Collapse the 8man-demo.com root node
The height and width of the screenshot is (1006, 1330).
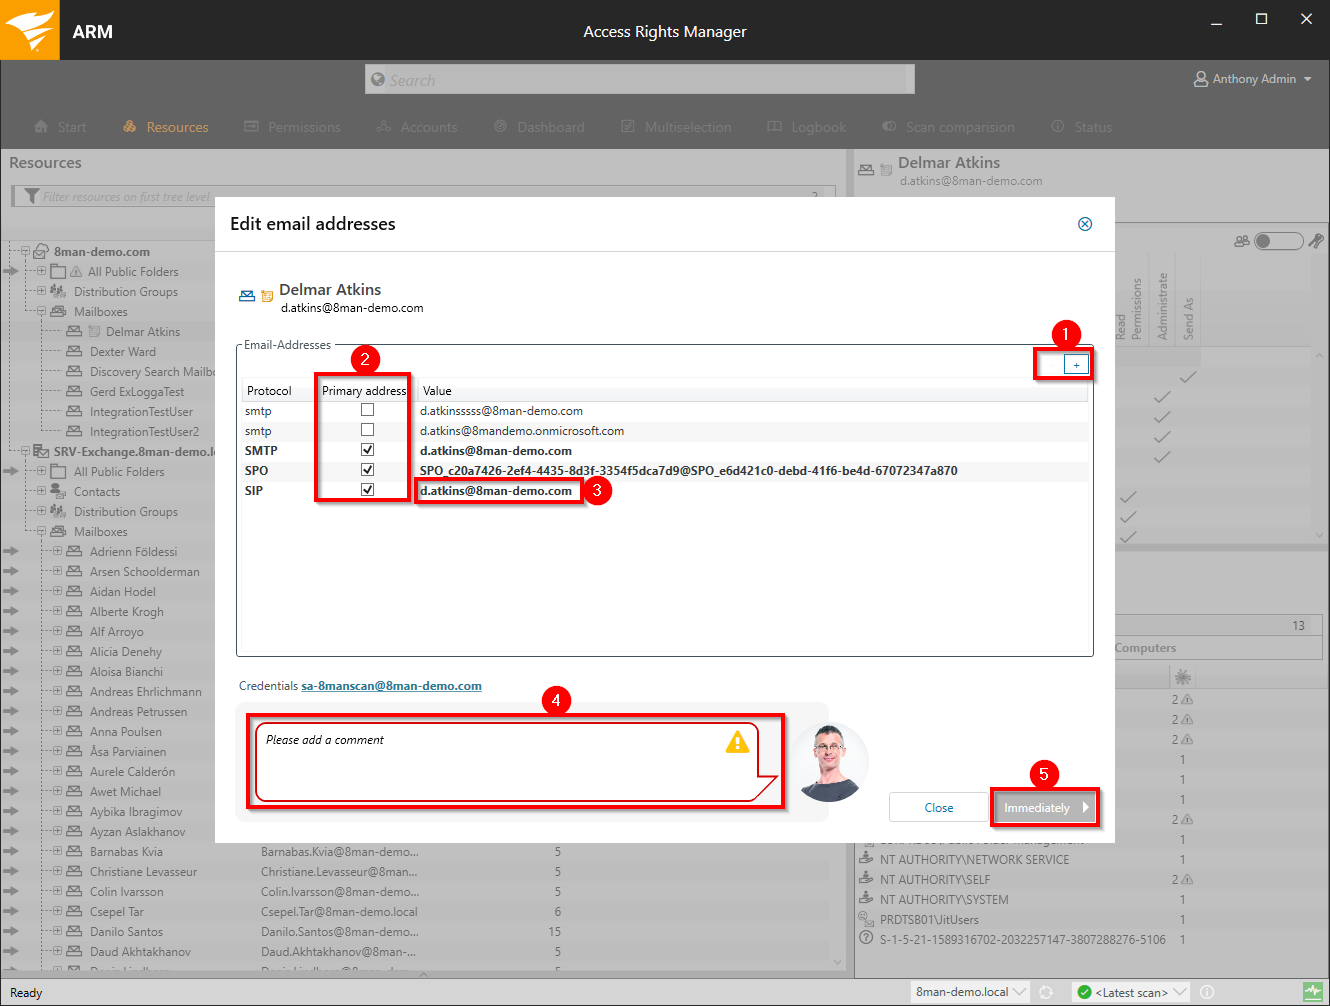[25, 251]
